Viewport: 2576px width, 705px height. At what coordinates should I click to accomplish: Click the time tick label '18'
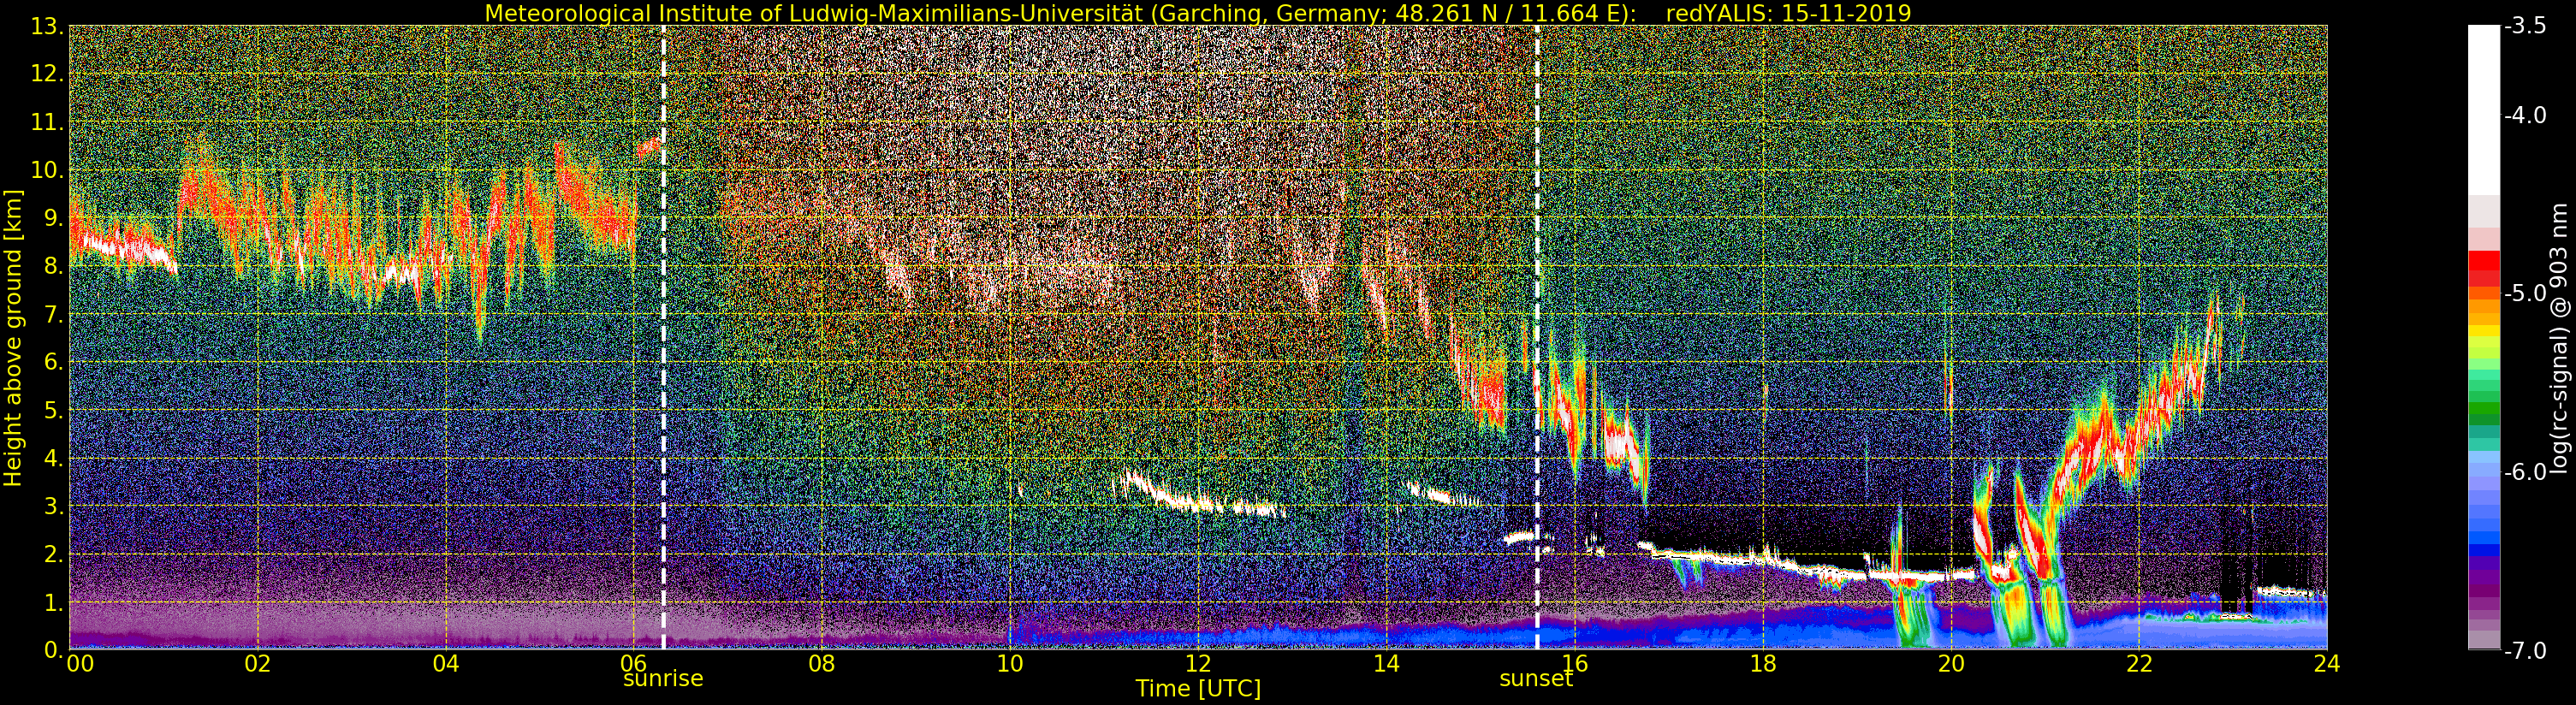coord(1762,664)
